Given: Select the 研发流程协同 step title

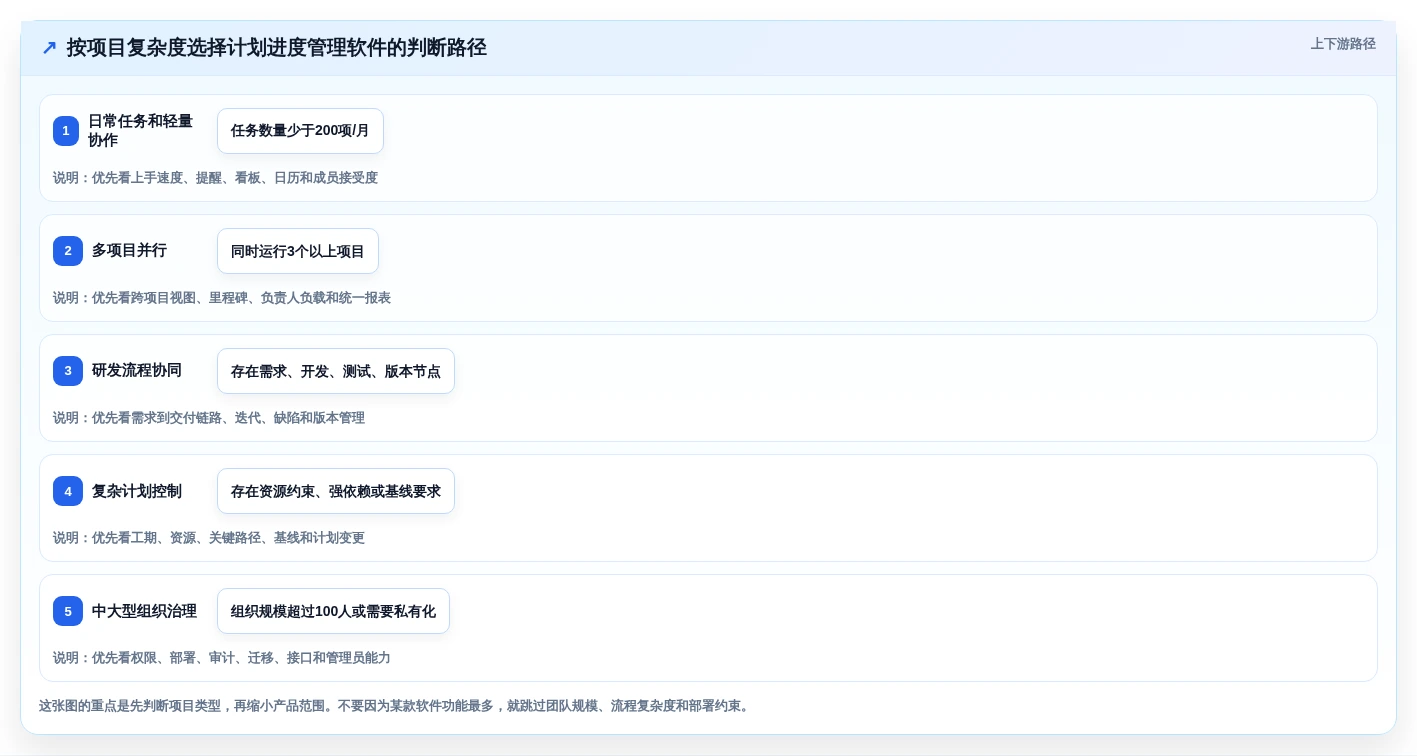Looking at the screenshot, I should click(137, 371).
